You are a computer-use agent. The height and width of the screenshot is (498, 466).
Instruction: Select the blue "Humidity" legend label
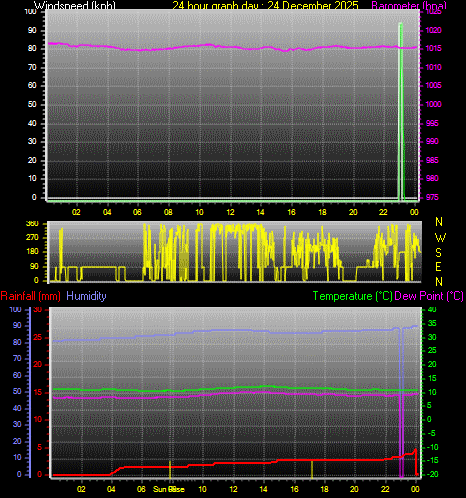pyautogui.click(x=86, y=296)
